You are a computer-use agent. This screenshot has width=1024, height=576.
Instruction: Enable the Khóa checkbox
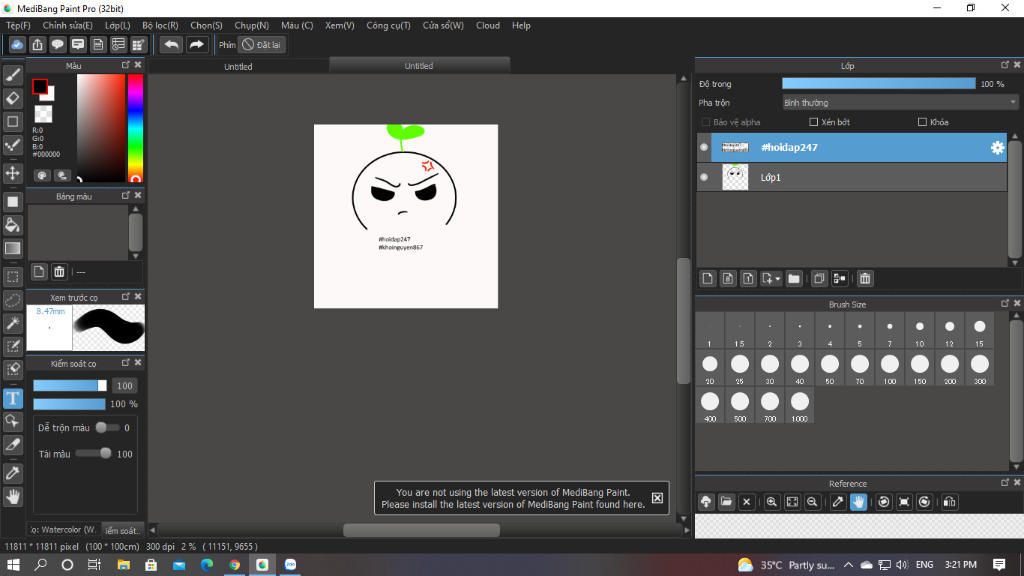click(x=922, y=122)
